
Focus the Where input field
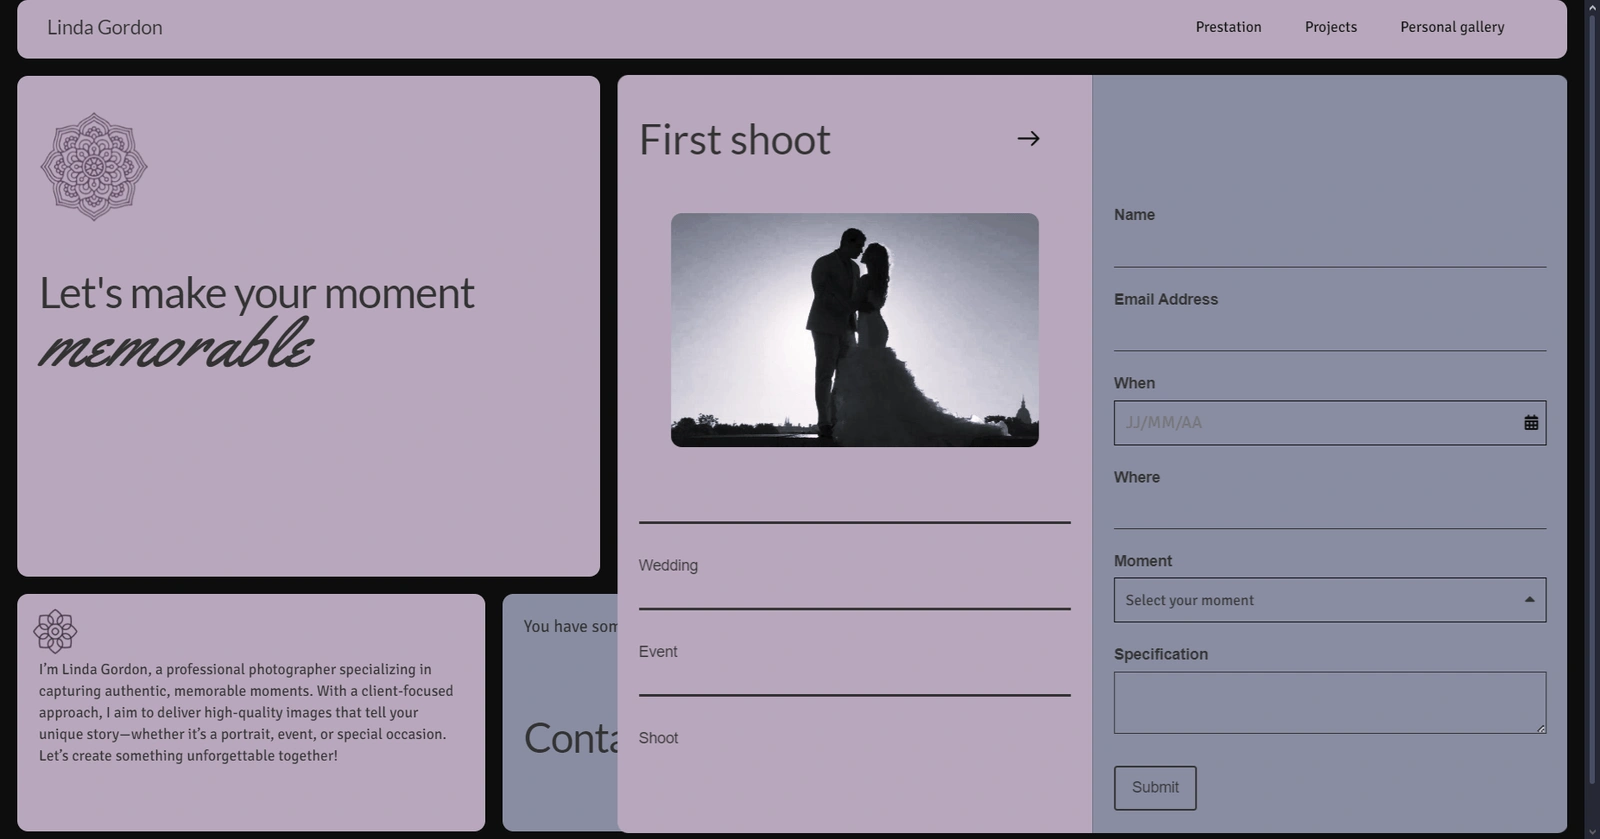pos(1330,510)
